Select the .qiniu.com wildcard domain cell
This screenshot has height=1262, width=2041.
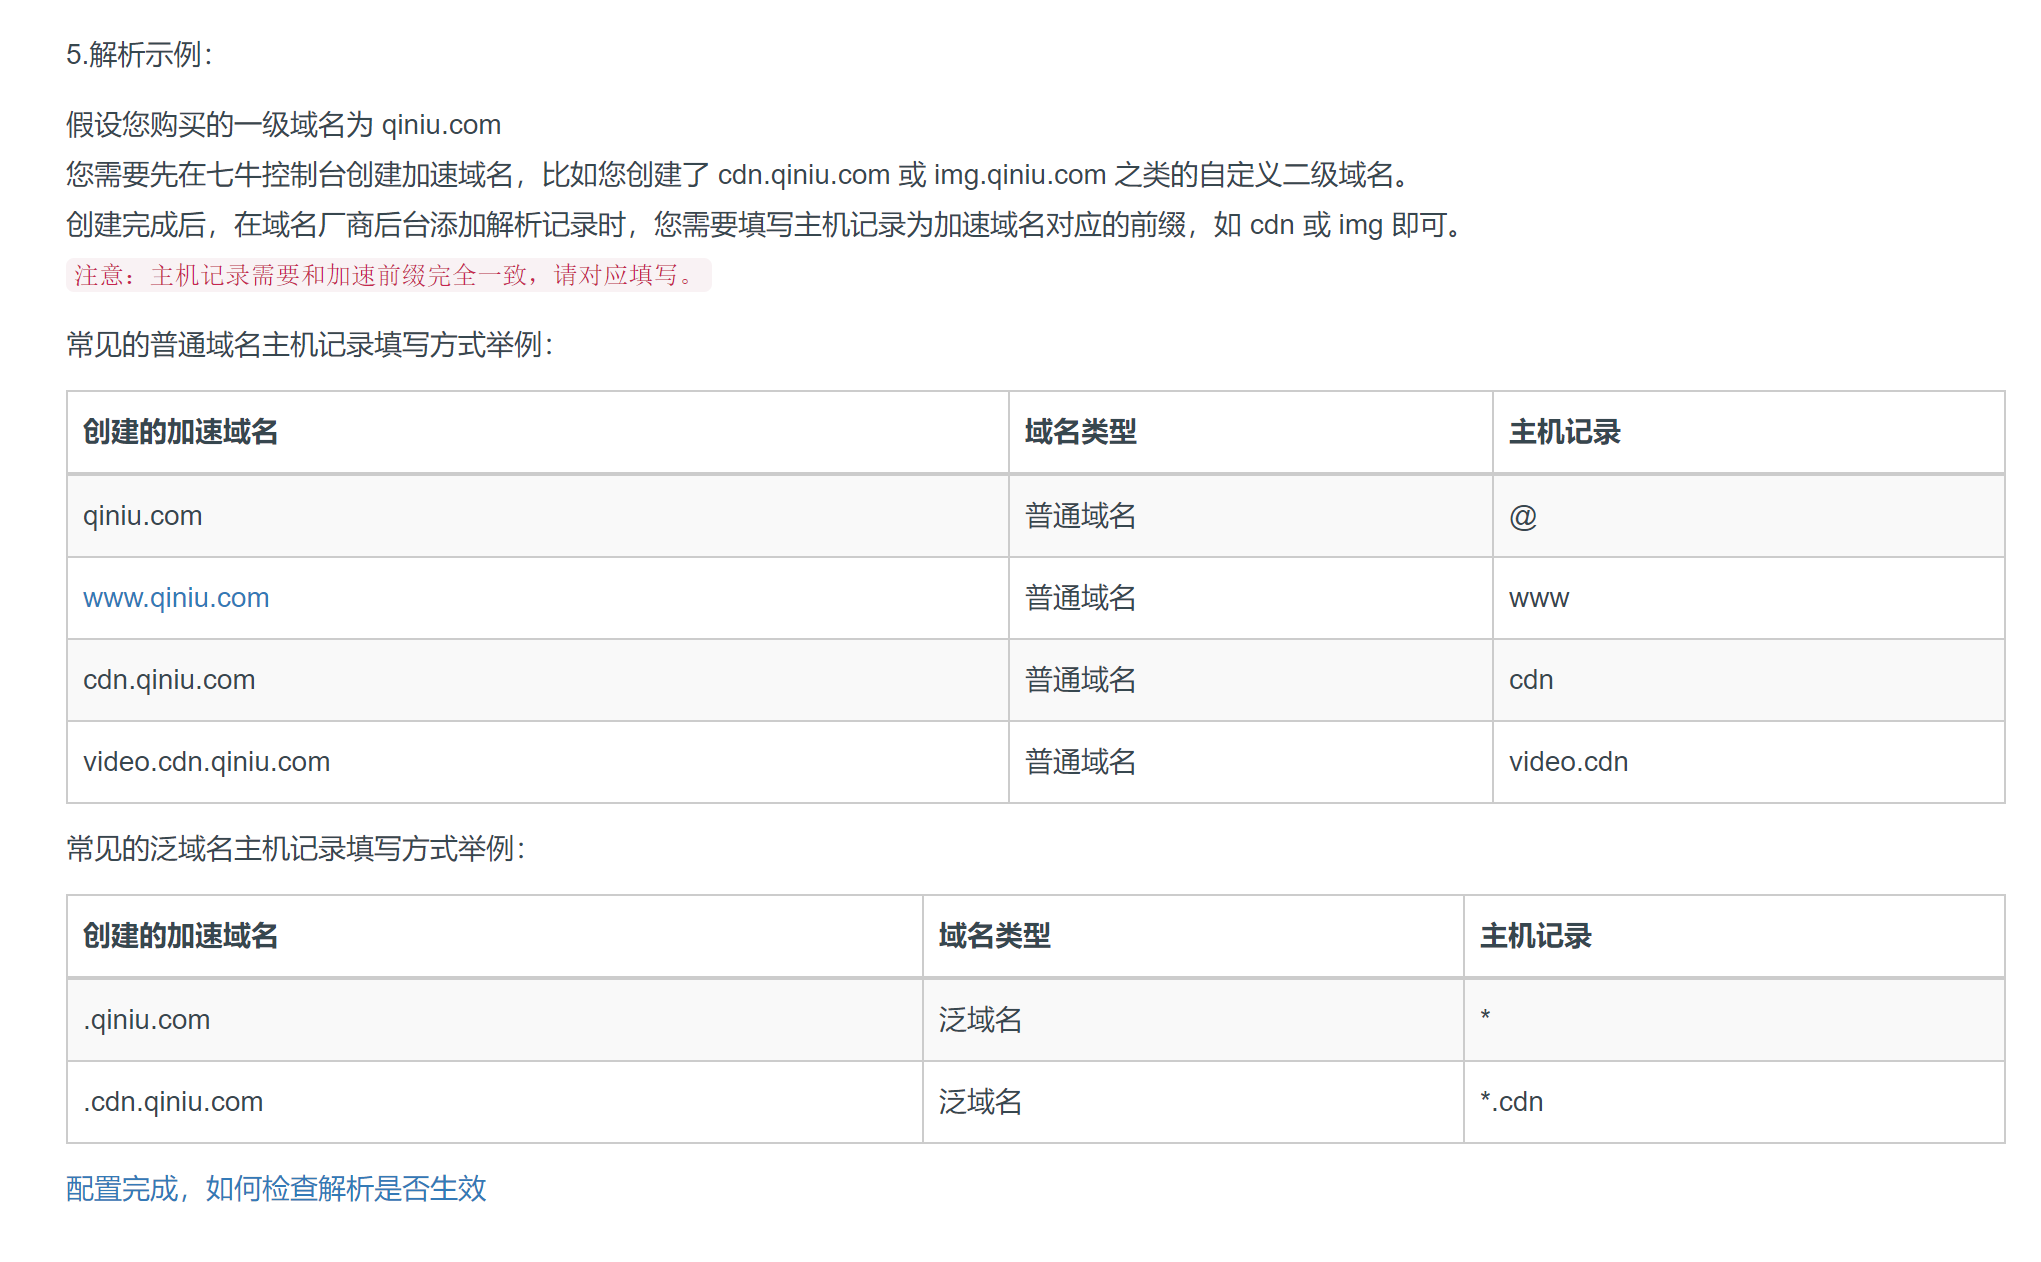pos(146,1019)
